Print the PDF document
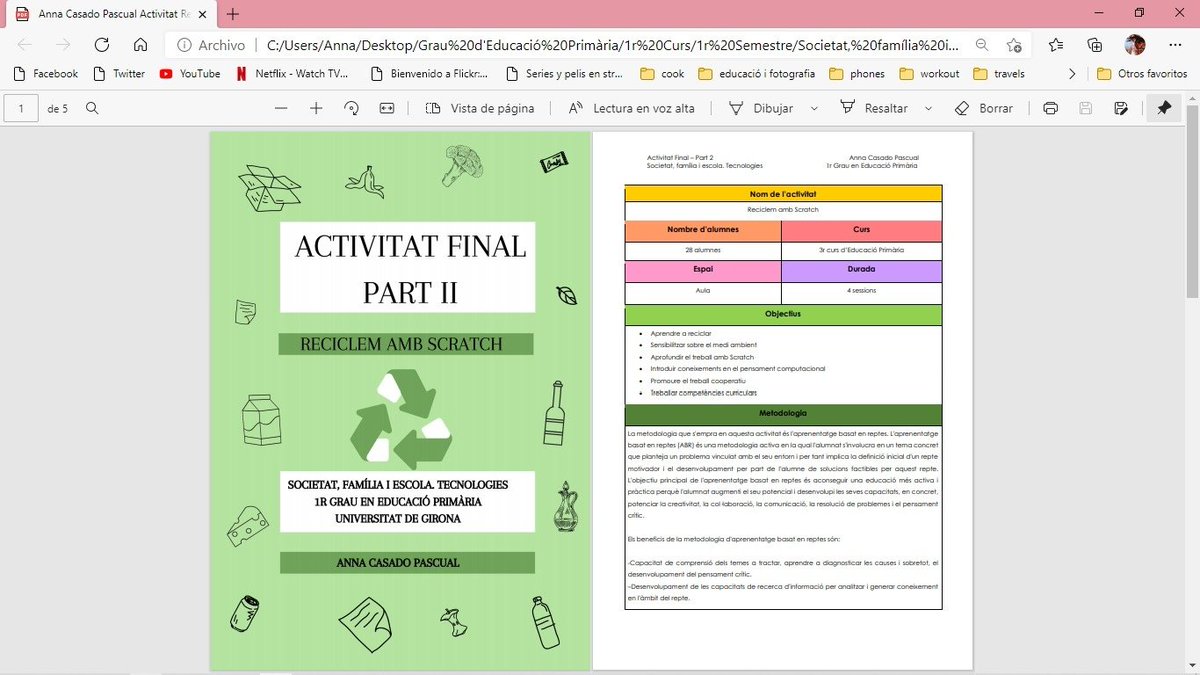 pyautogui.click(x=1050, y=108)
